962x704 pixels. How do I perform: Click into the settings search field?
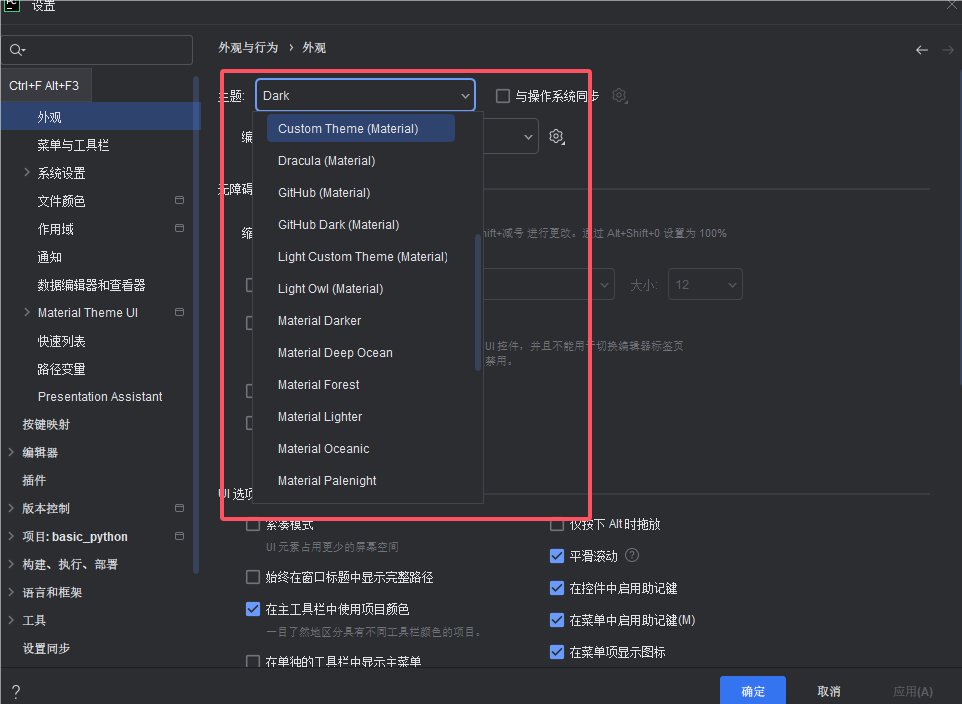click(x=97, y=50)
